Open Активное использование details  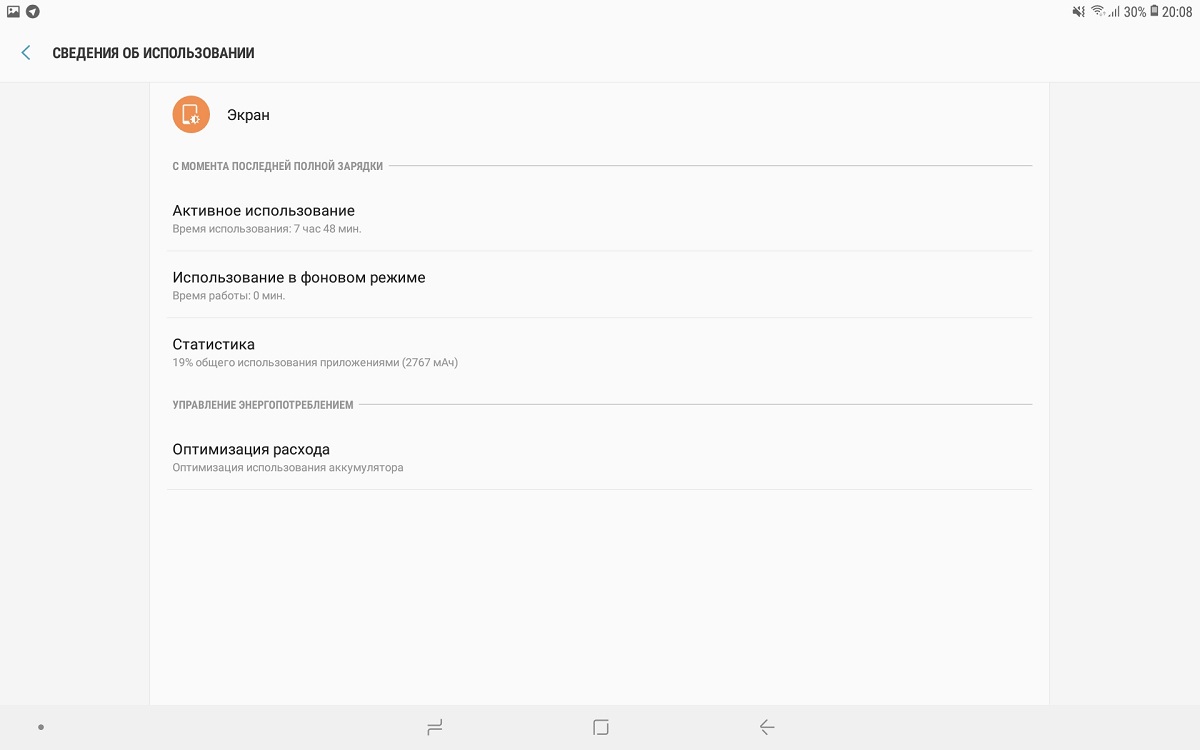(600, 218)
